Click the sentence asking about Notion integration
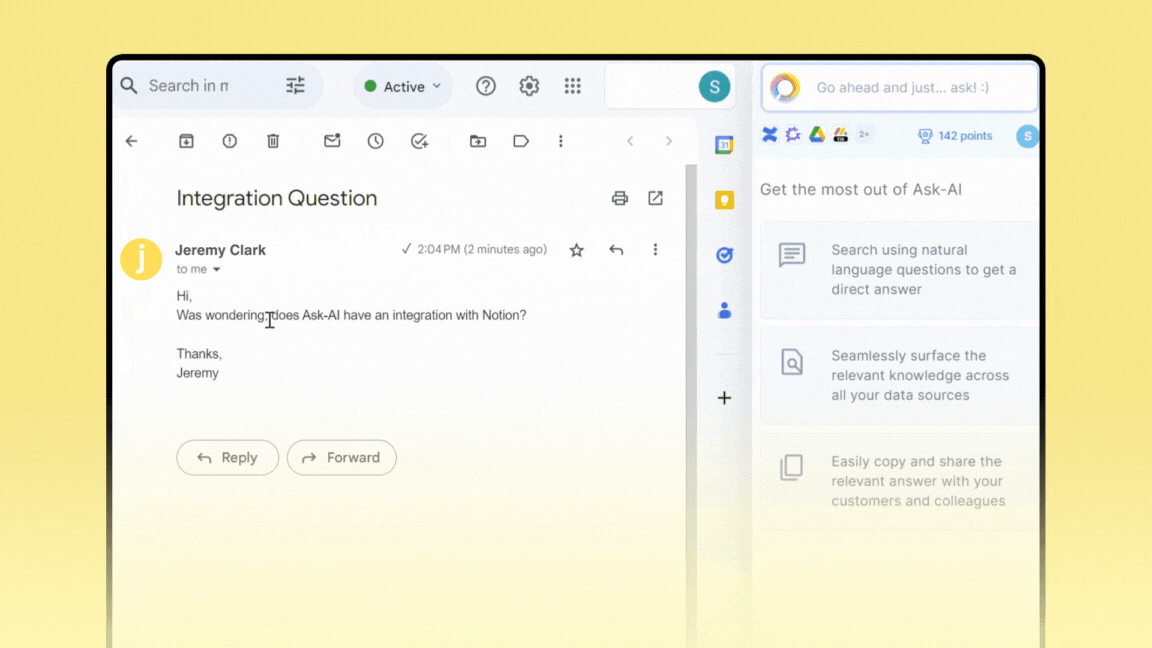 (351, 315)
